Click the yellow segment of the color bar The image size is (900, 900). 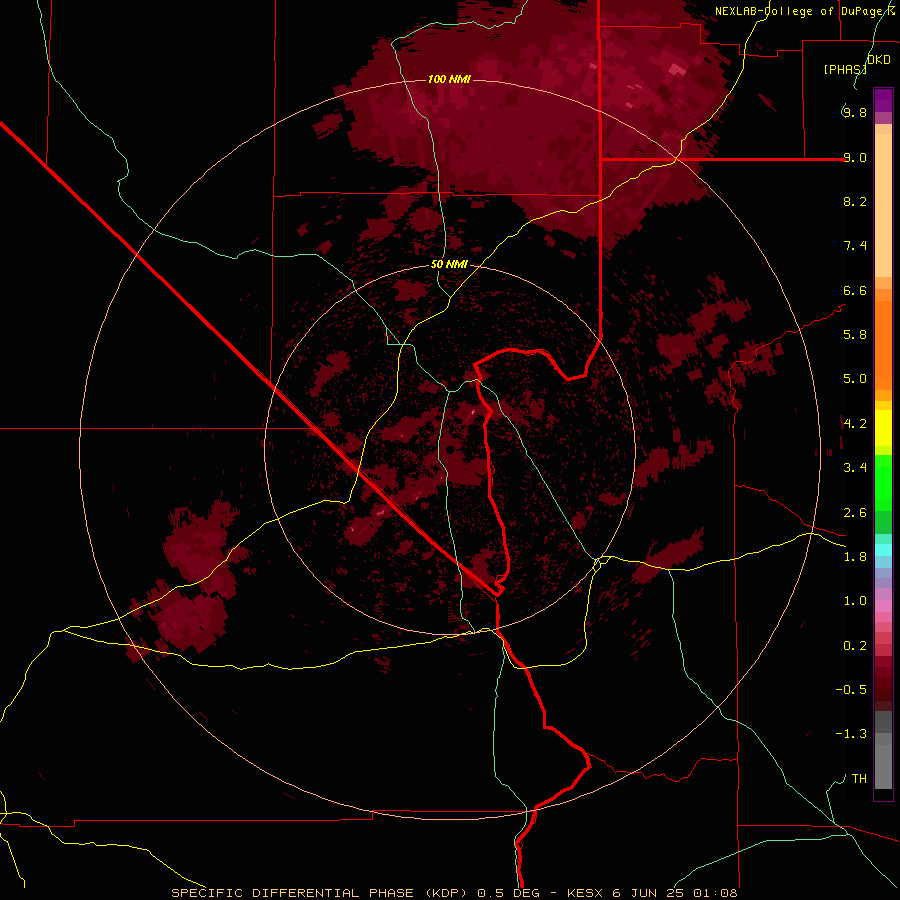883,428
